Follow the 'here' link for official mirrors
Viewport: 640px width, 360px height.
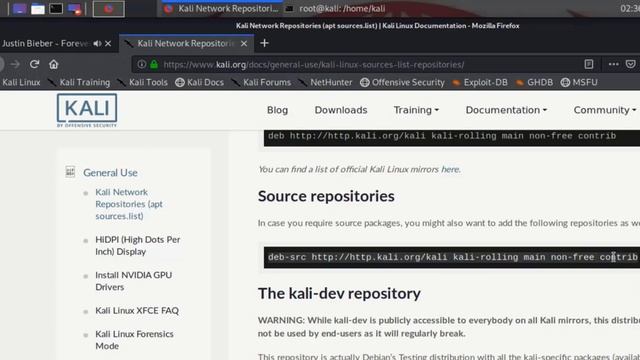coord(450,169)
